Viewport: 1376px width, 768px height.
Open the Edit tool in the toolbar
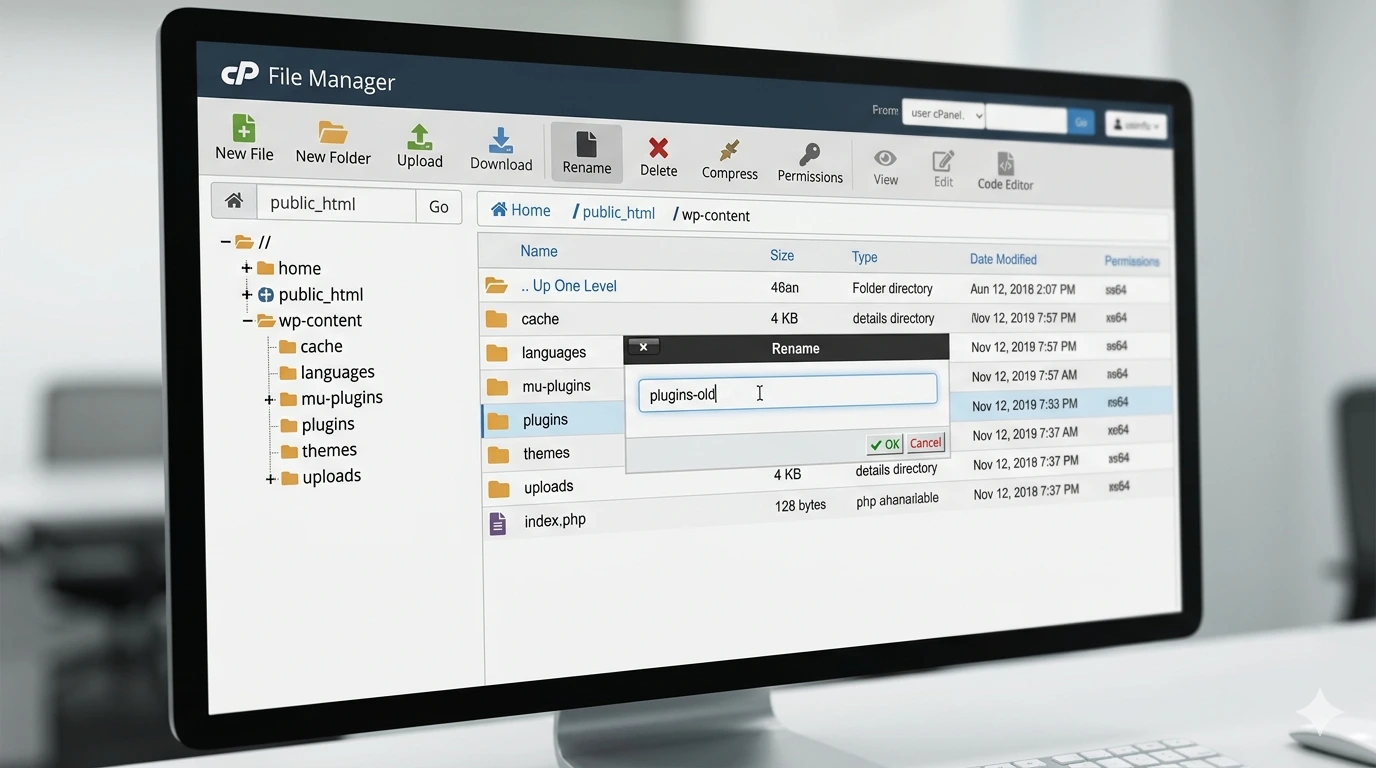(943, 161)
